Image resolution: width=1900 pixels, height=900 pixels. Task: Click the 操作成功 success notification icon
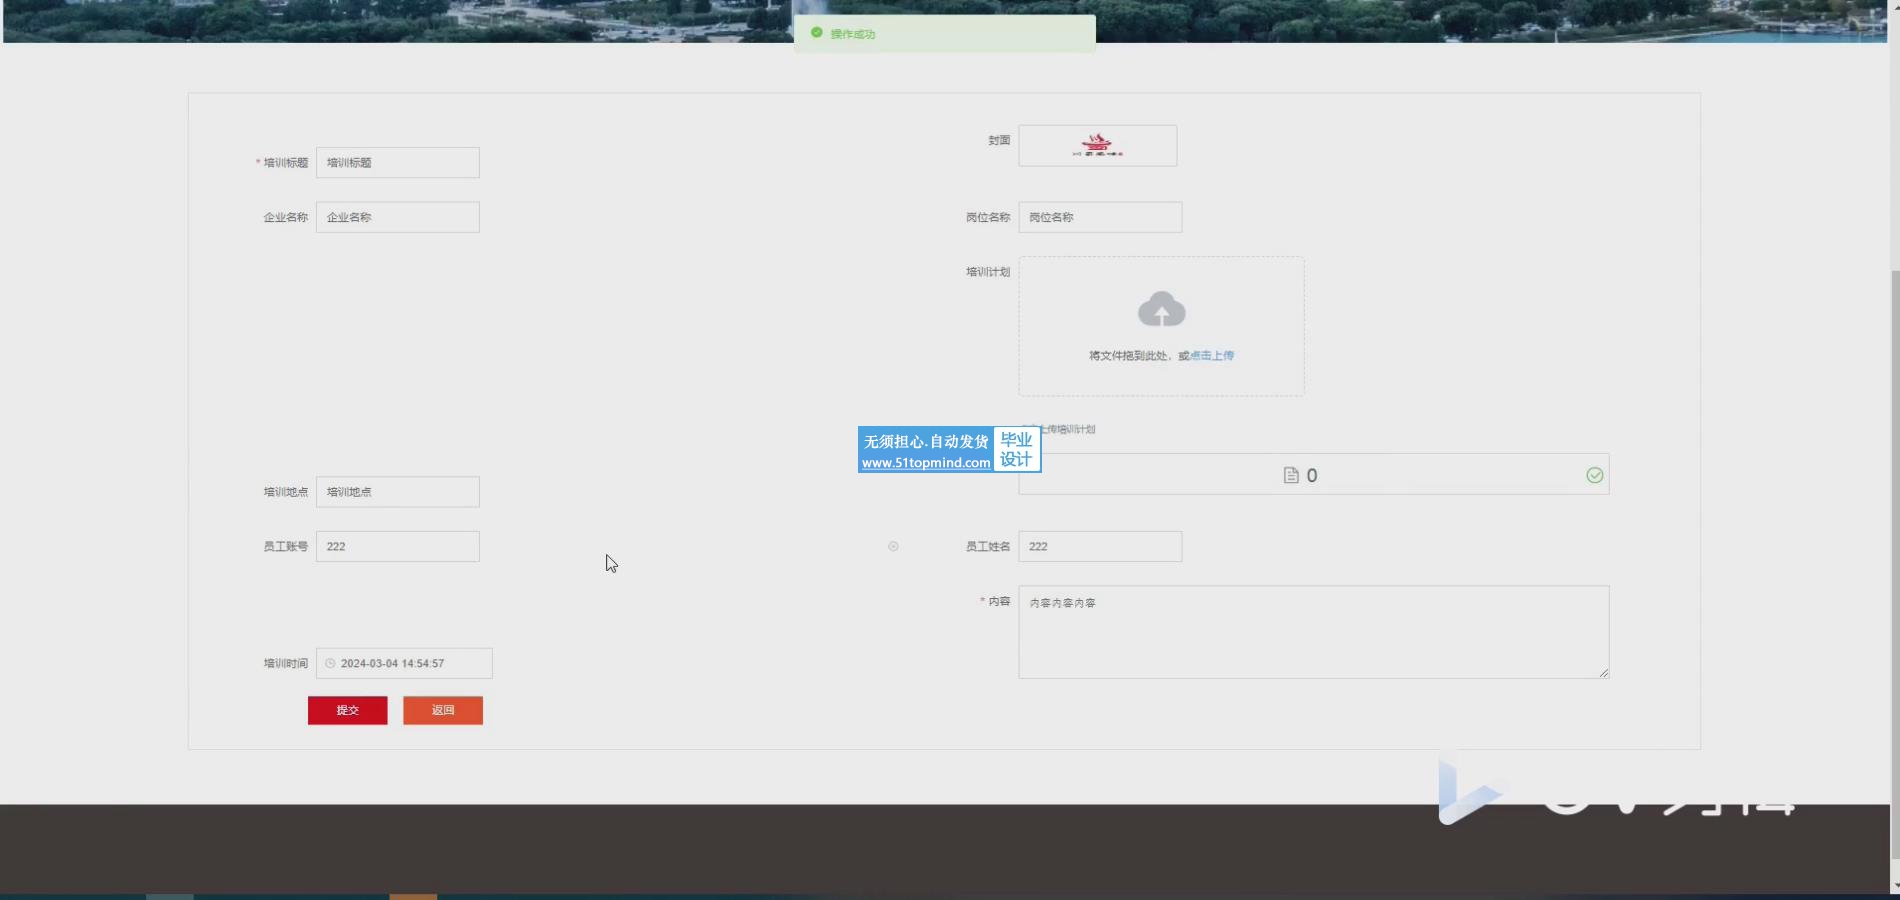(817, 33)
